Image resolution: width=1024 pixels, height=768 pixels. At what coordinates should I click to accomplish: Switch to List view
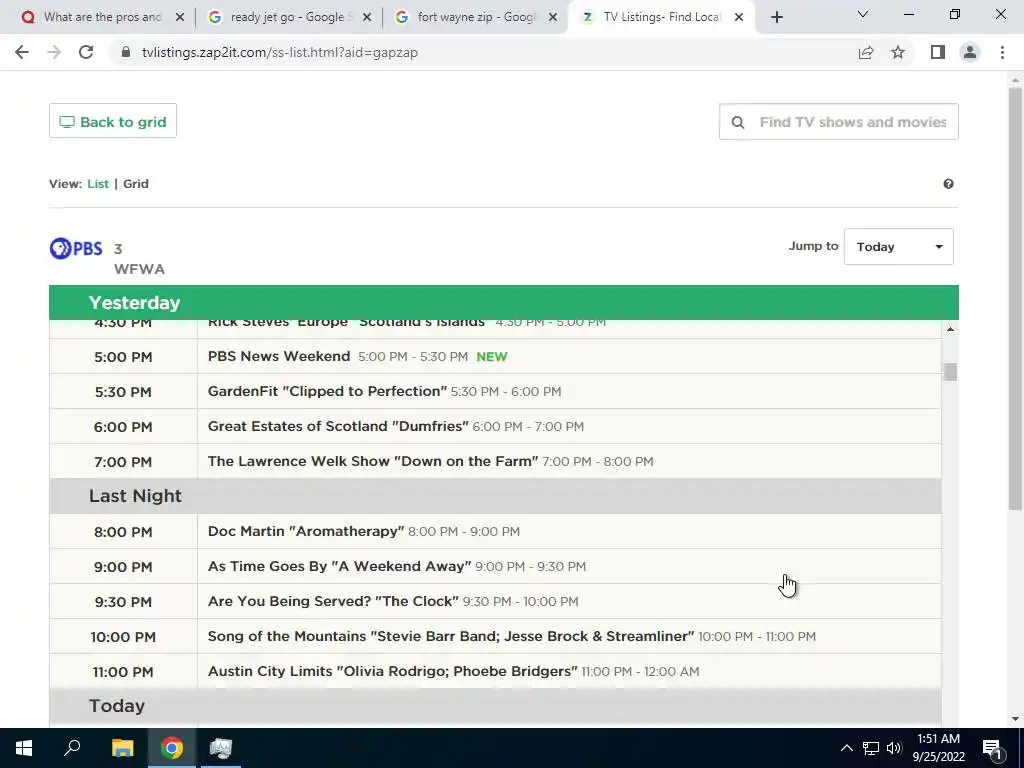click(x=98, y=184)
